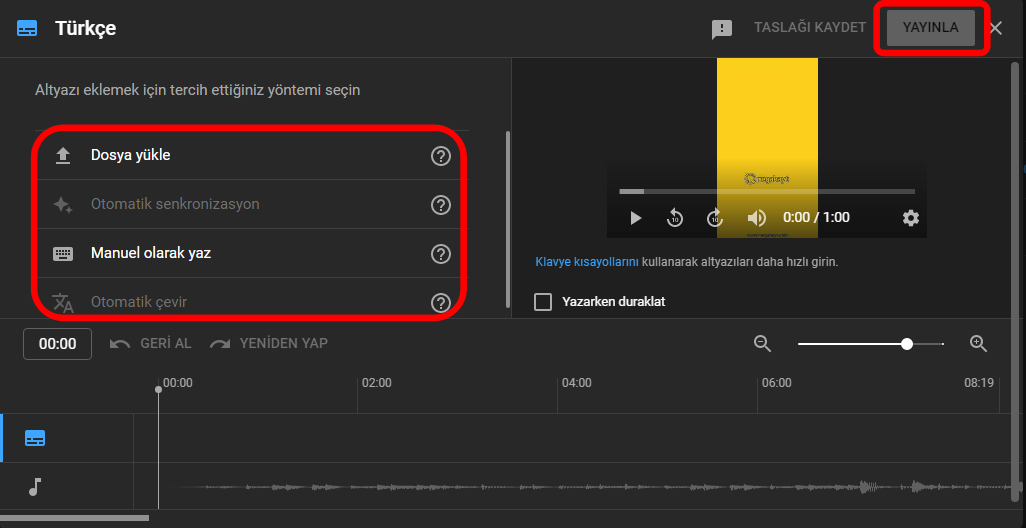This screenshot has height=528, width=1026.
Task: Zoom in on the timeline
Action: 979,344
